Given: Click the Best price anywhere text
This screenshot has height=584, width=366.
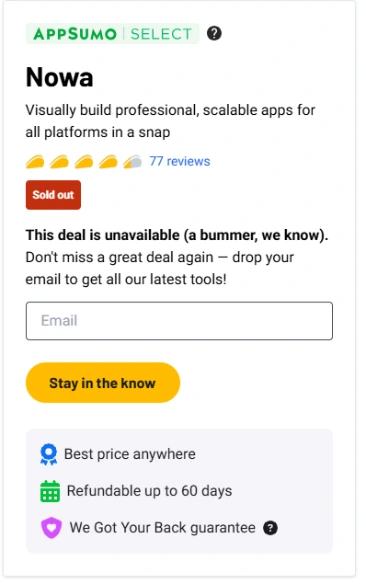Looking at the screenshot, I should pos(130,454).
